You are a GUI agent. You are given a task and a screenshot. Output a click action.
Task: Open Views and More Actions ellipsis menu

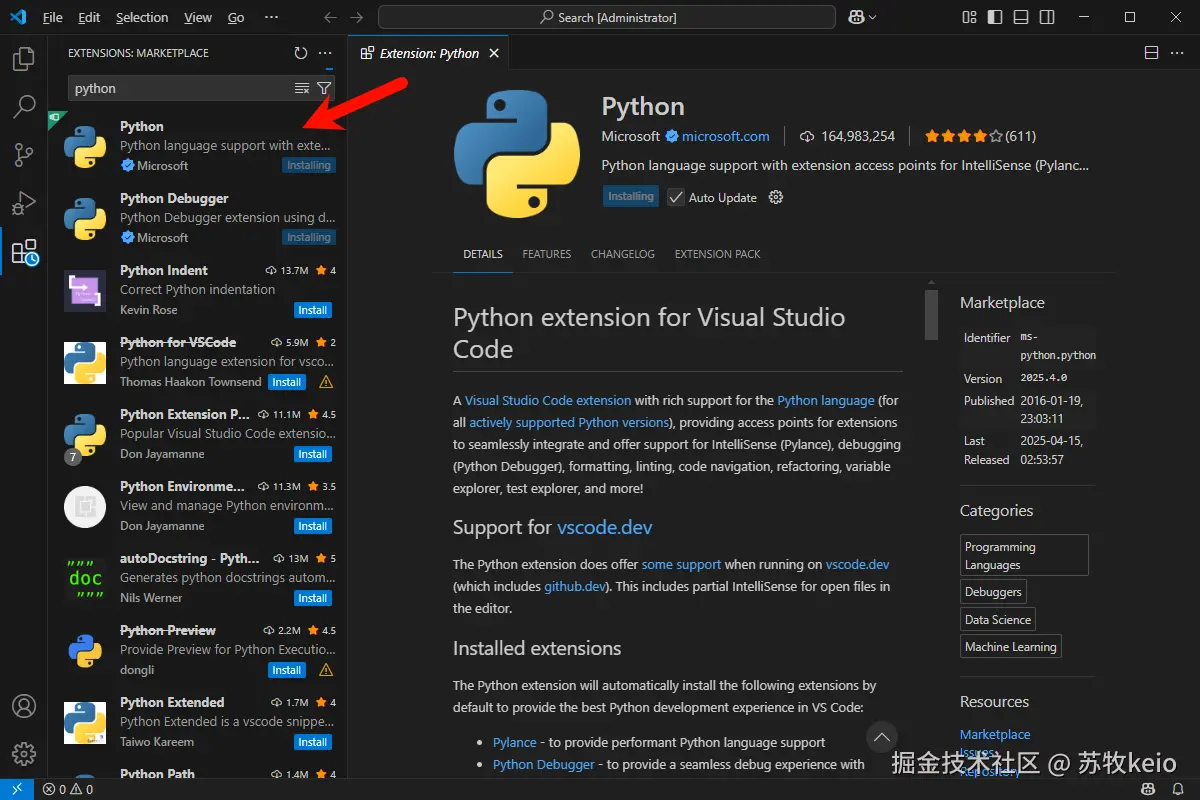point(325,53)
